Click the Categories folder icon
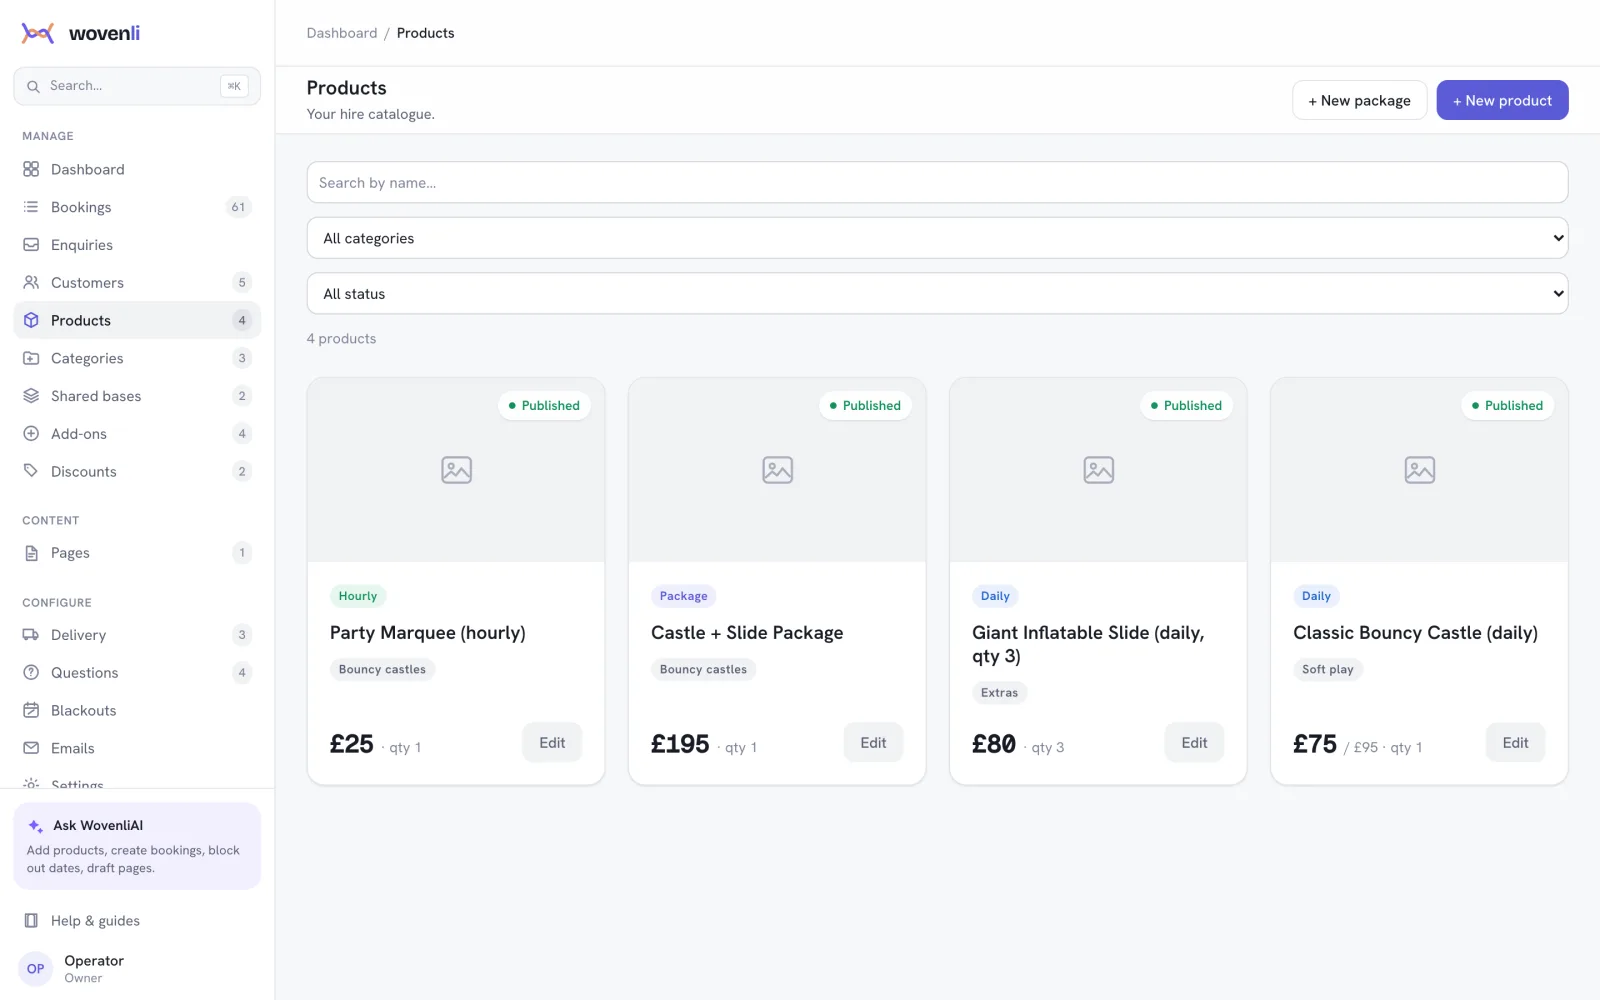Screen dimensions: 1600x1000 [31, 358]
